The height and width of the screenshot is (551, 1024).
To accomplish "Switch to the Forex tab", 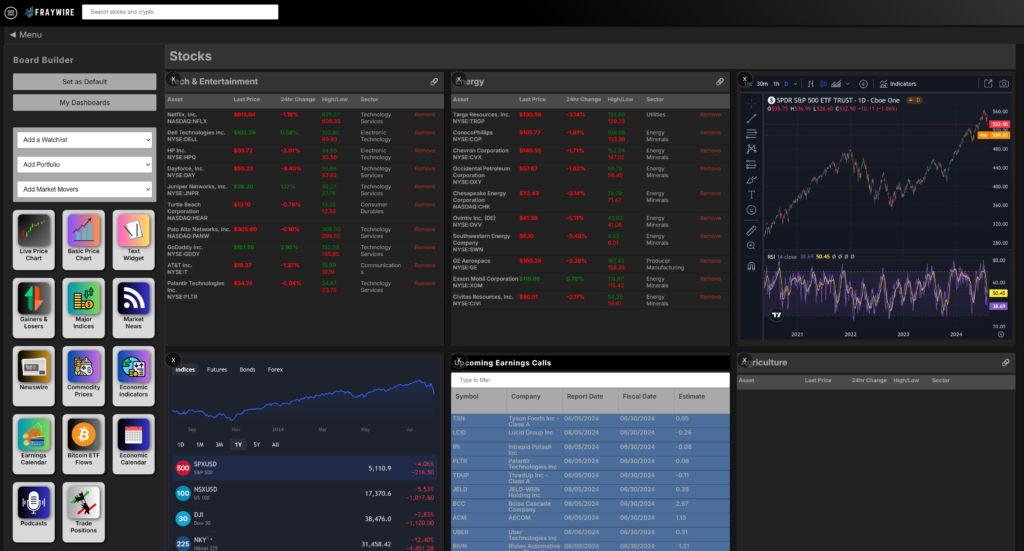I will (275, 370).
